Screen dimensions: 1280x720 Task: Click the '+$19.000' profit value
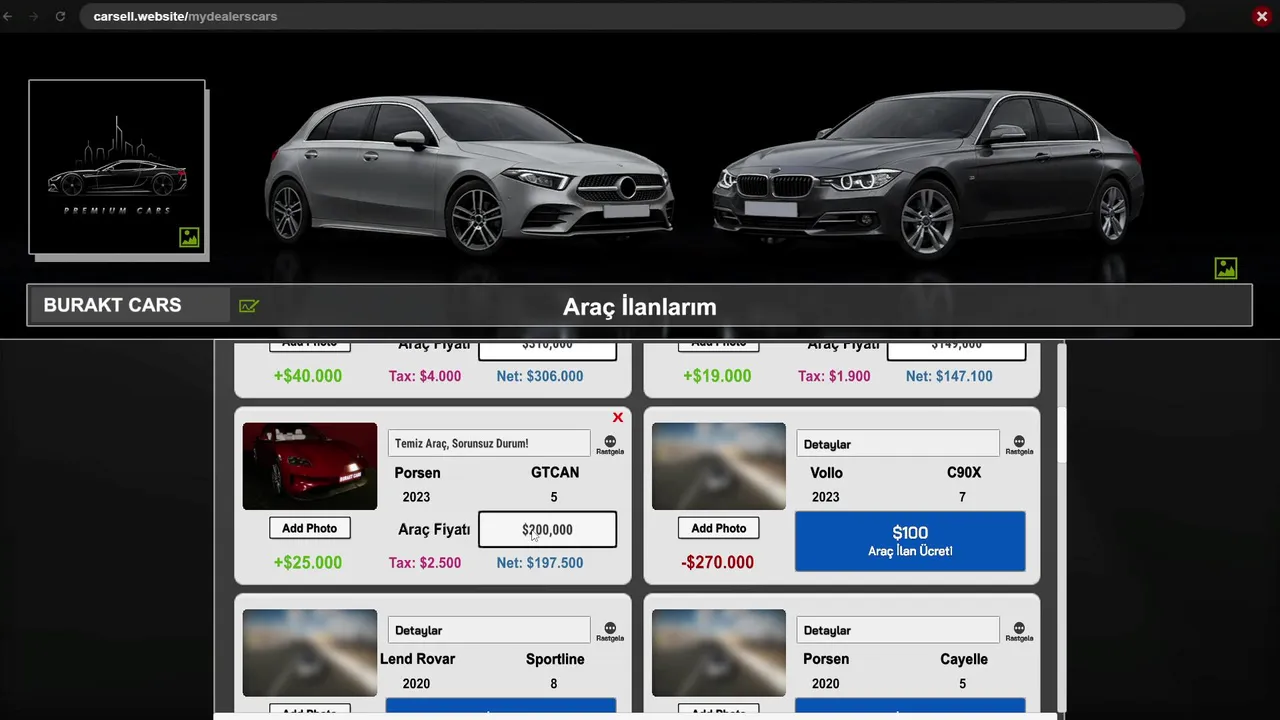pos(717,376)
